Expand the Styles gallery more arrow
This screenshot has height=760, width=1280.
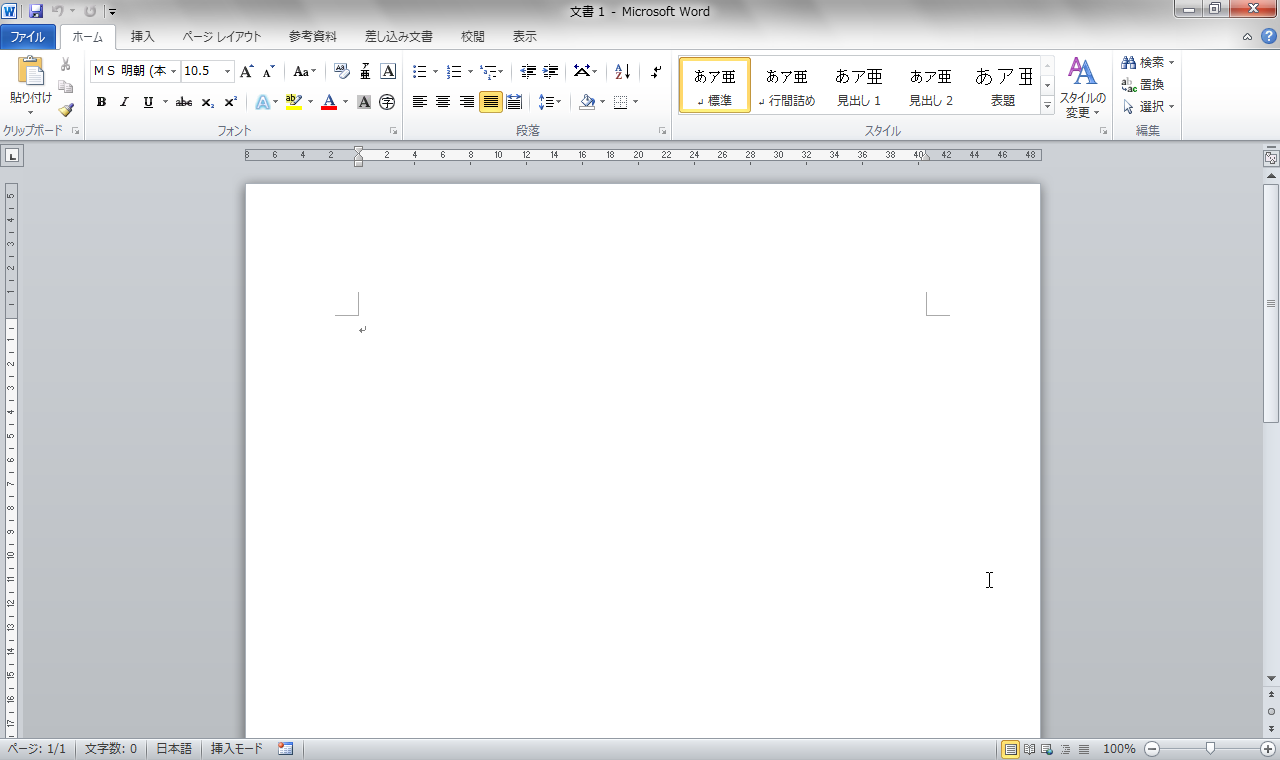[x=1047, y=107]
